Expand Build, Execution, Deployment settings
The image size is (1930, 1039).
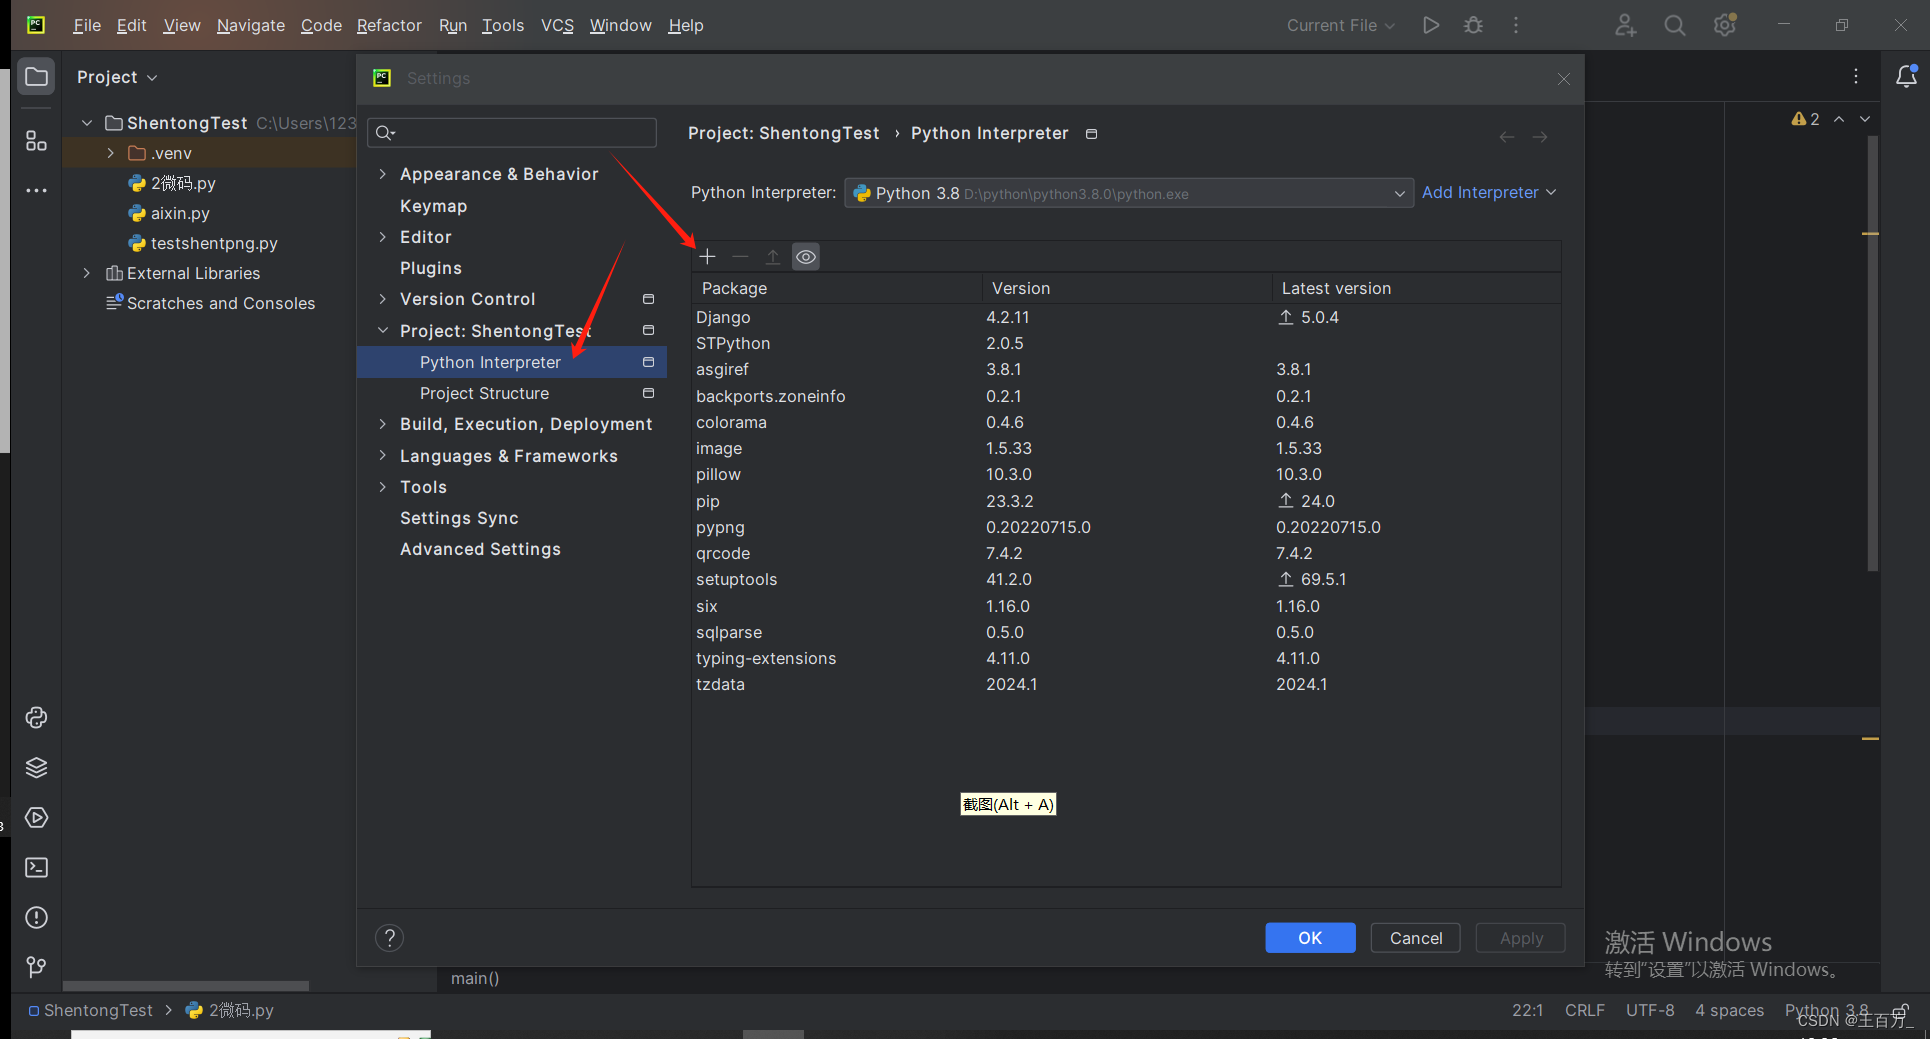point(382,424)
